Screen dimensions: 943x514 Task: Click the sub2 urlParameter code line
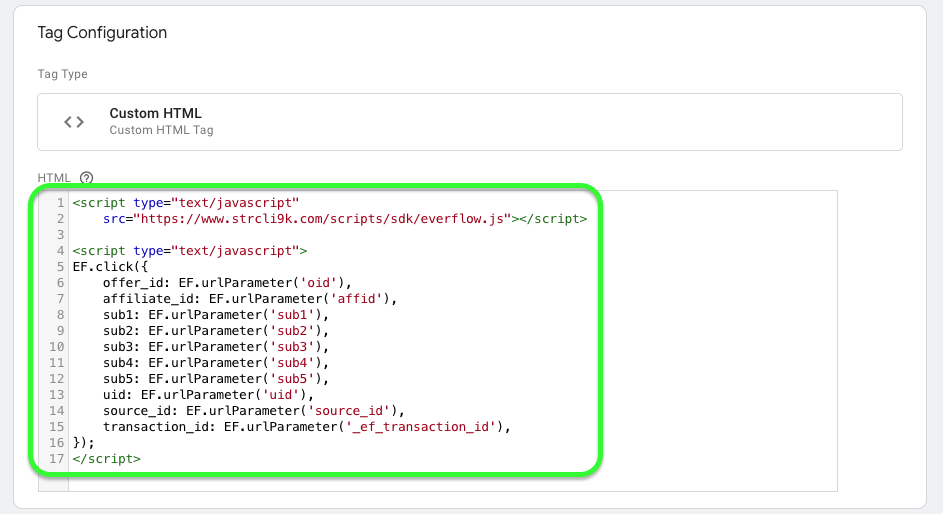tap(216, 331)
